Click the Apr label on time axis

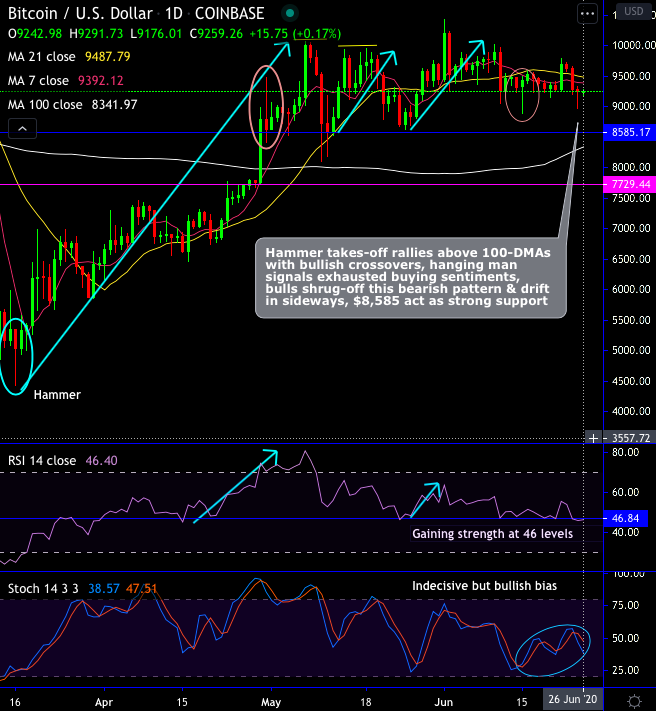click(x=104, y=702)
